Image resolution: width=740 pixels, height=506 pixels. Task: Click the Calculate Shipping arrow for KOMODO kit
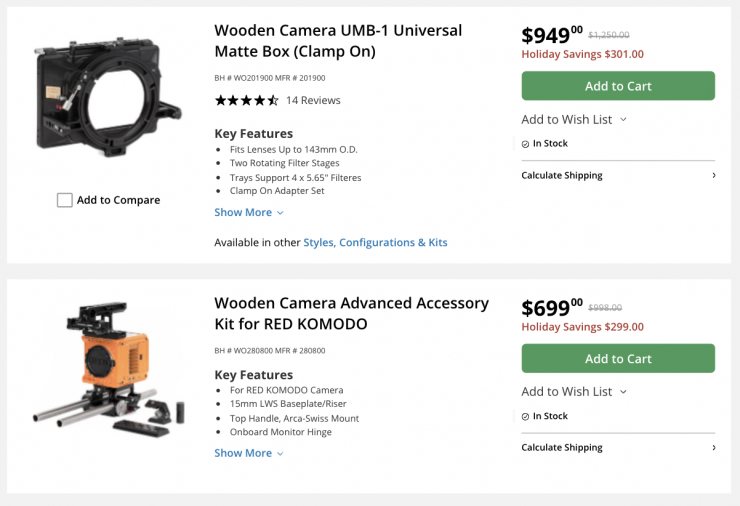pyautogui.click(x=713, y=448)
